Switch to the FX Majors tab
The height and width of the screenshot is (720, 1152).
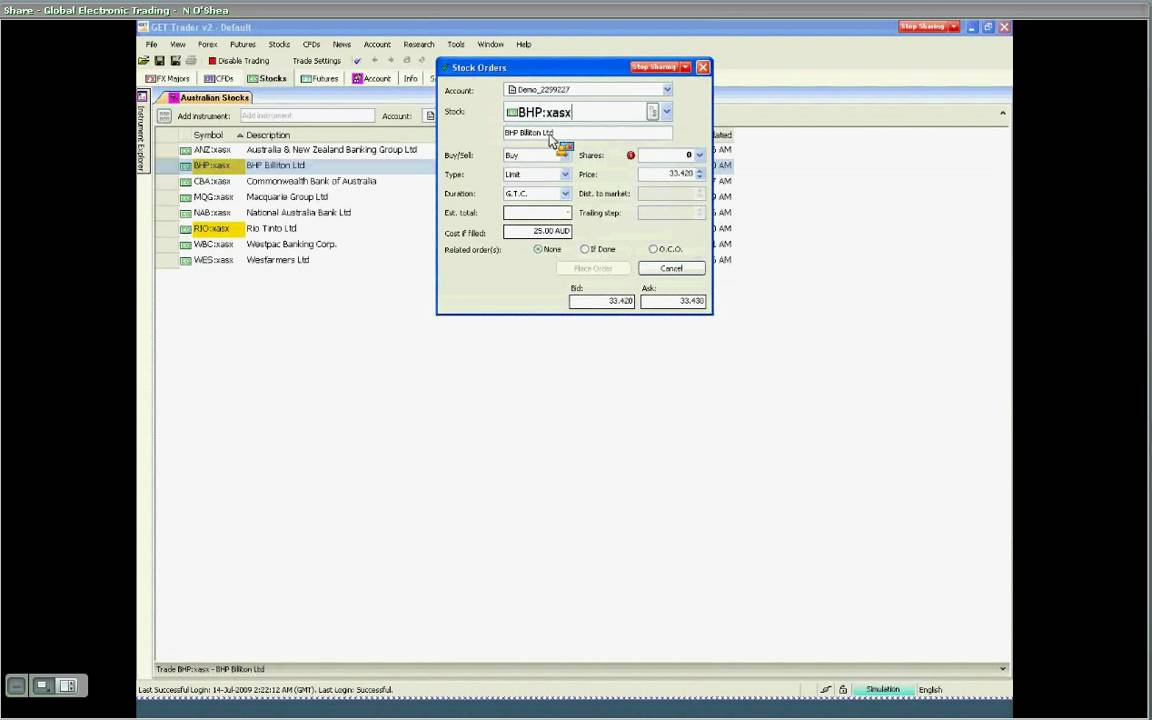[x=168, y=79]
